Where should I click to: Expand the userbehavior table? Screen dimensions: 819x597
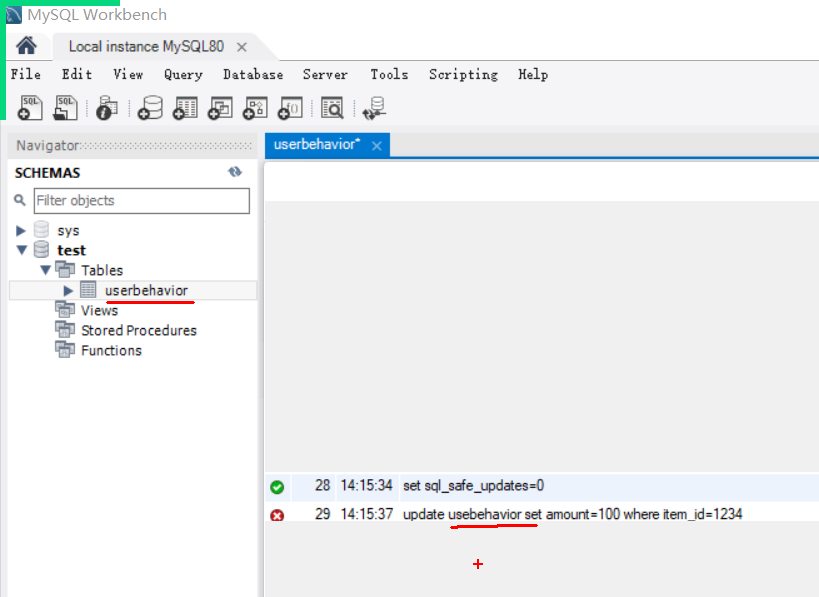pos(68,290)
